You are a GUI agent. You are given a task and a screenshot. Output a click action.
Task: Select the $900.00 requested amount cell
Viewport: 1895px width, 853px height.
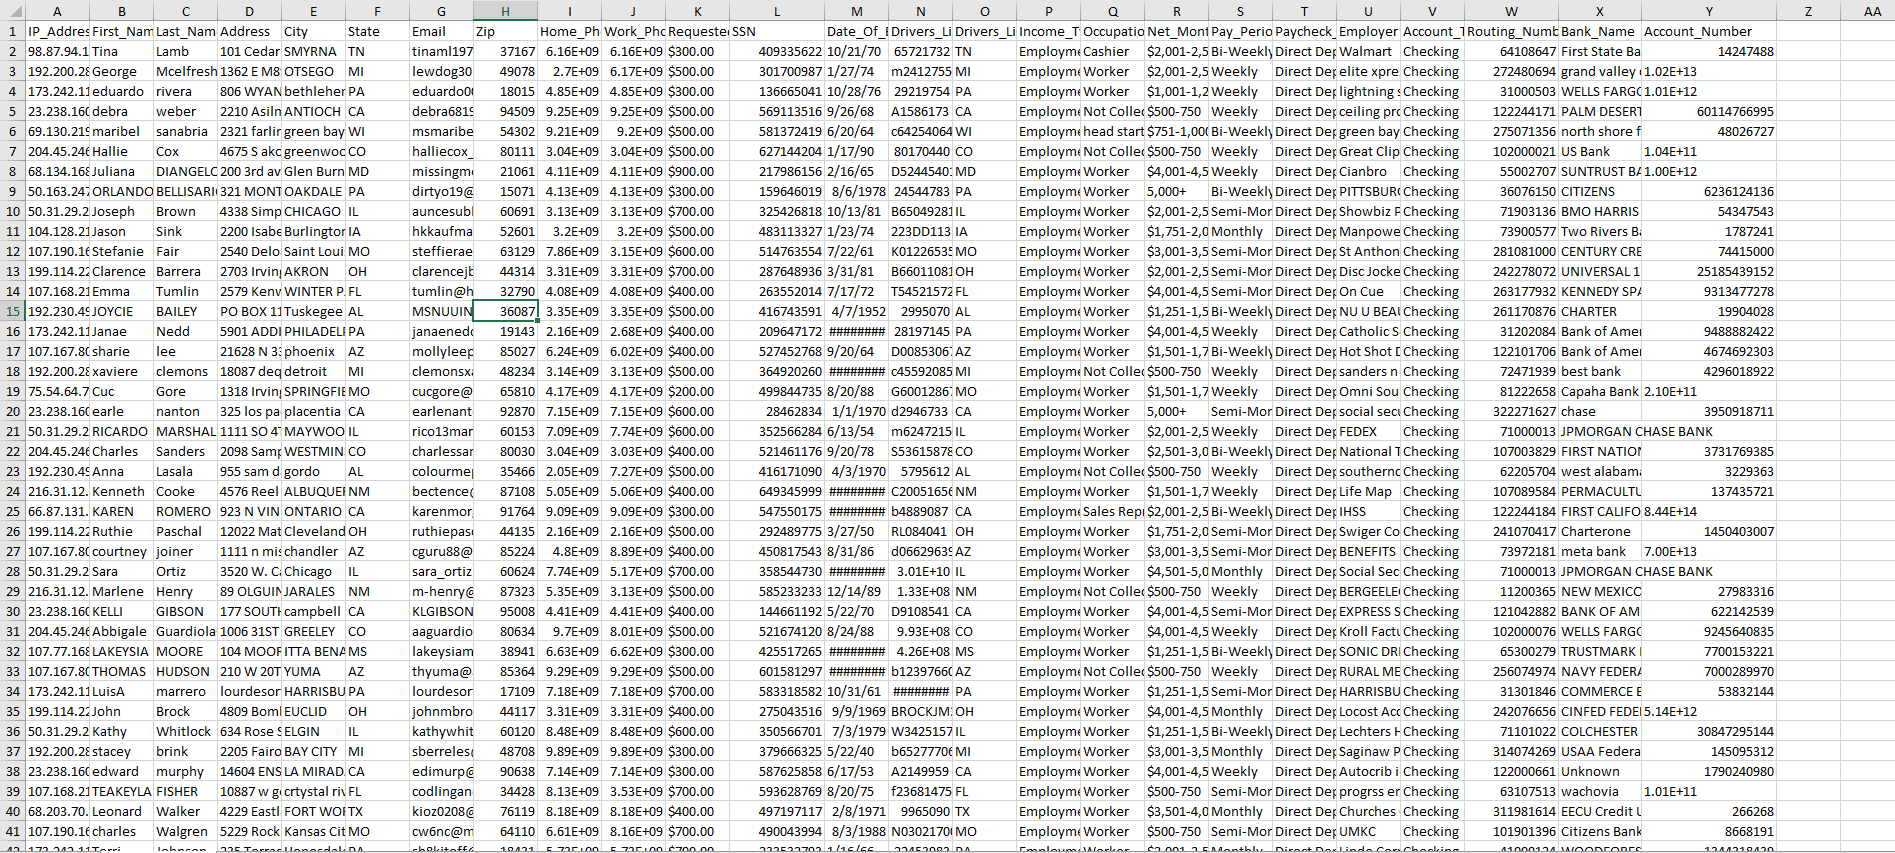coord(697,171)
